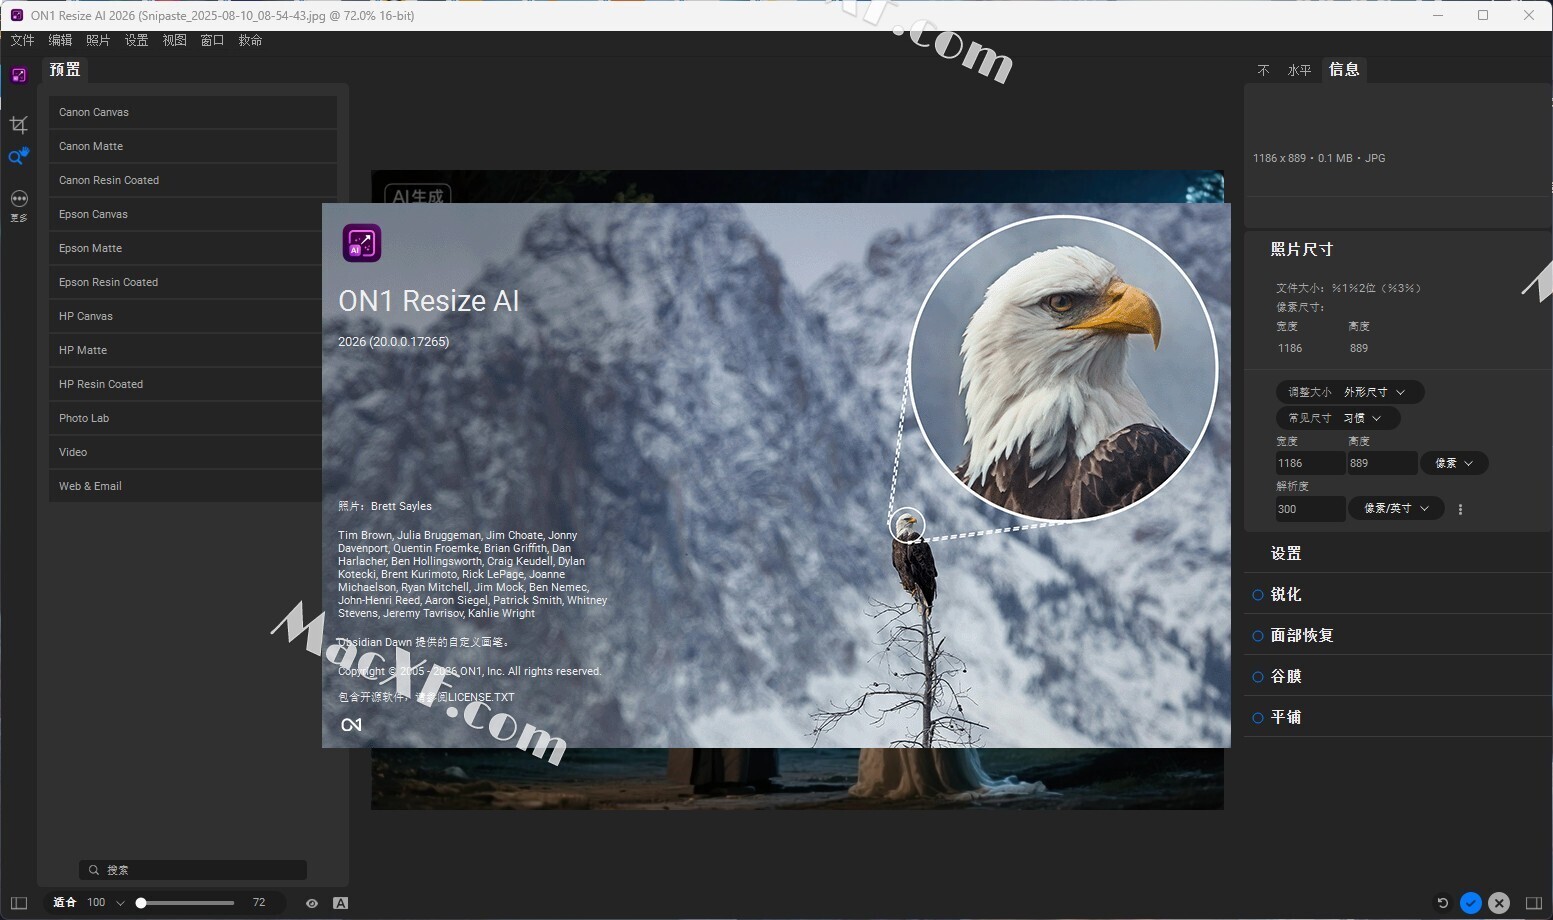Open the Epson Canvas preset row
This screenshot has height=920, width=1553.
192,214
